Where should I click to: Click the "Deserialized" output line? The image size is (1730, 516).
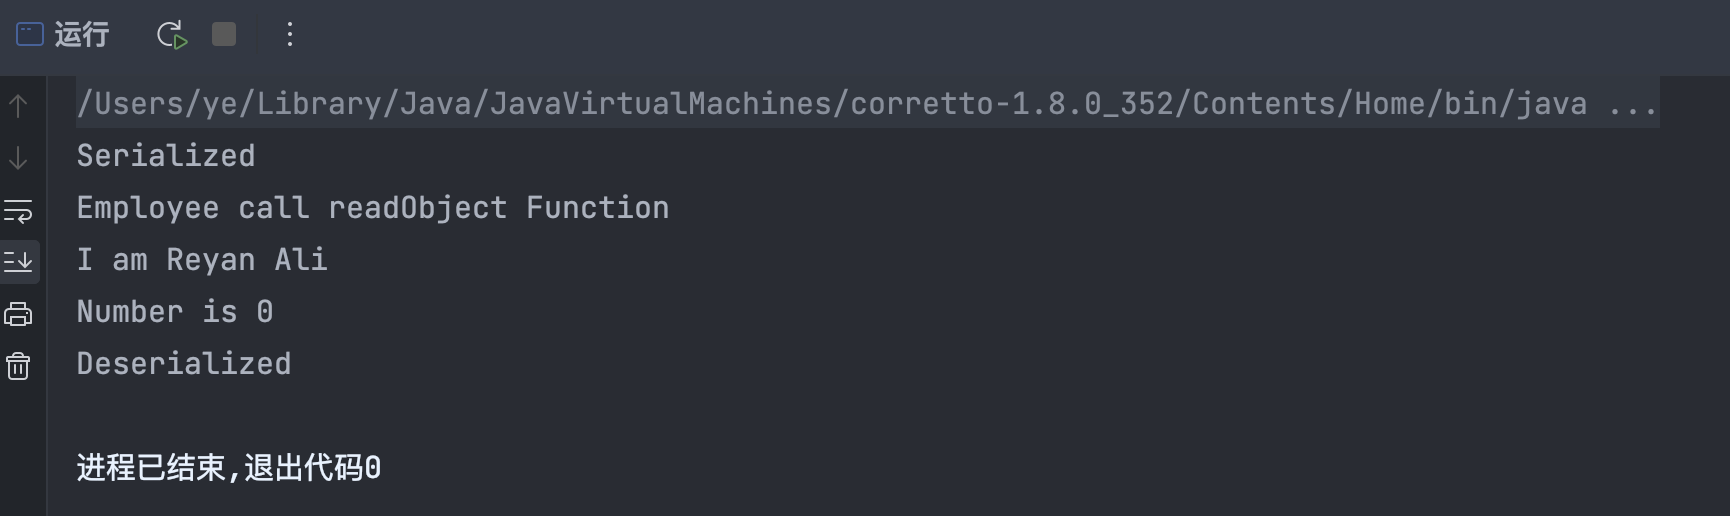click(x=183, y=364)
